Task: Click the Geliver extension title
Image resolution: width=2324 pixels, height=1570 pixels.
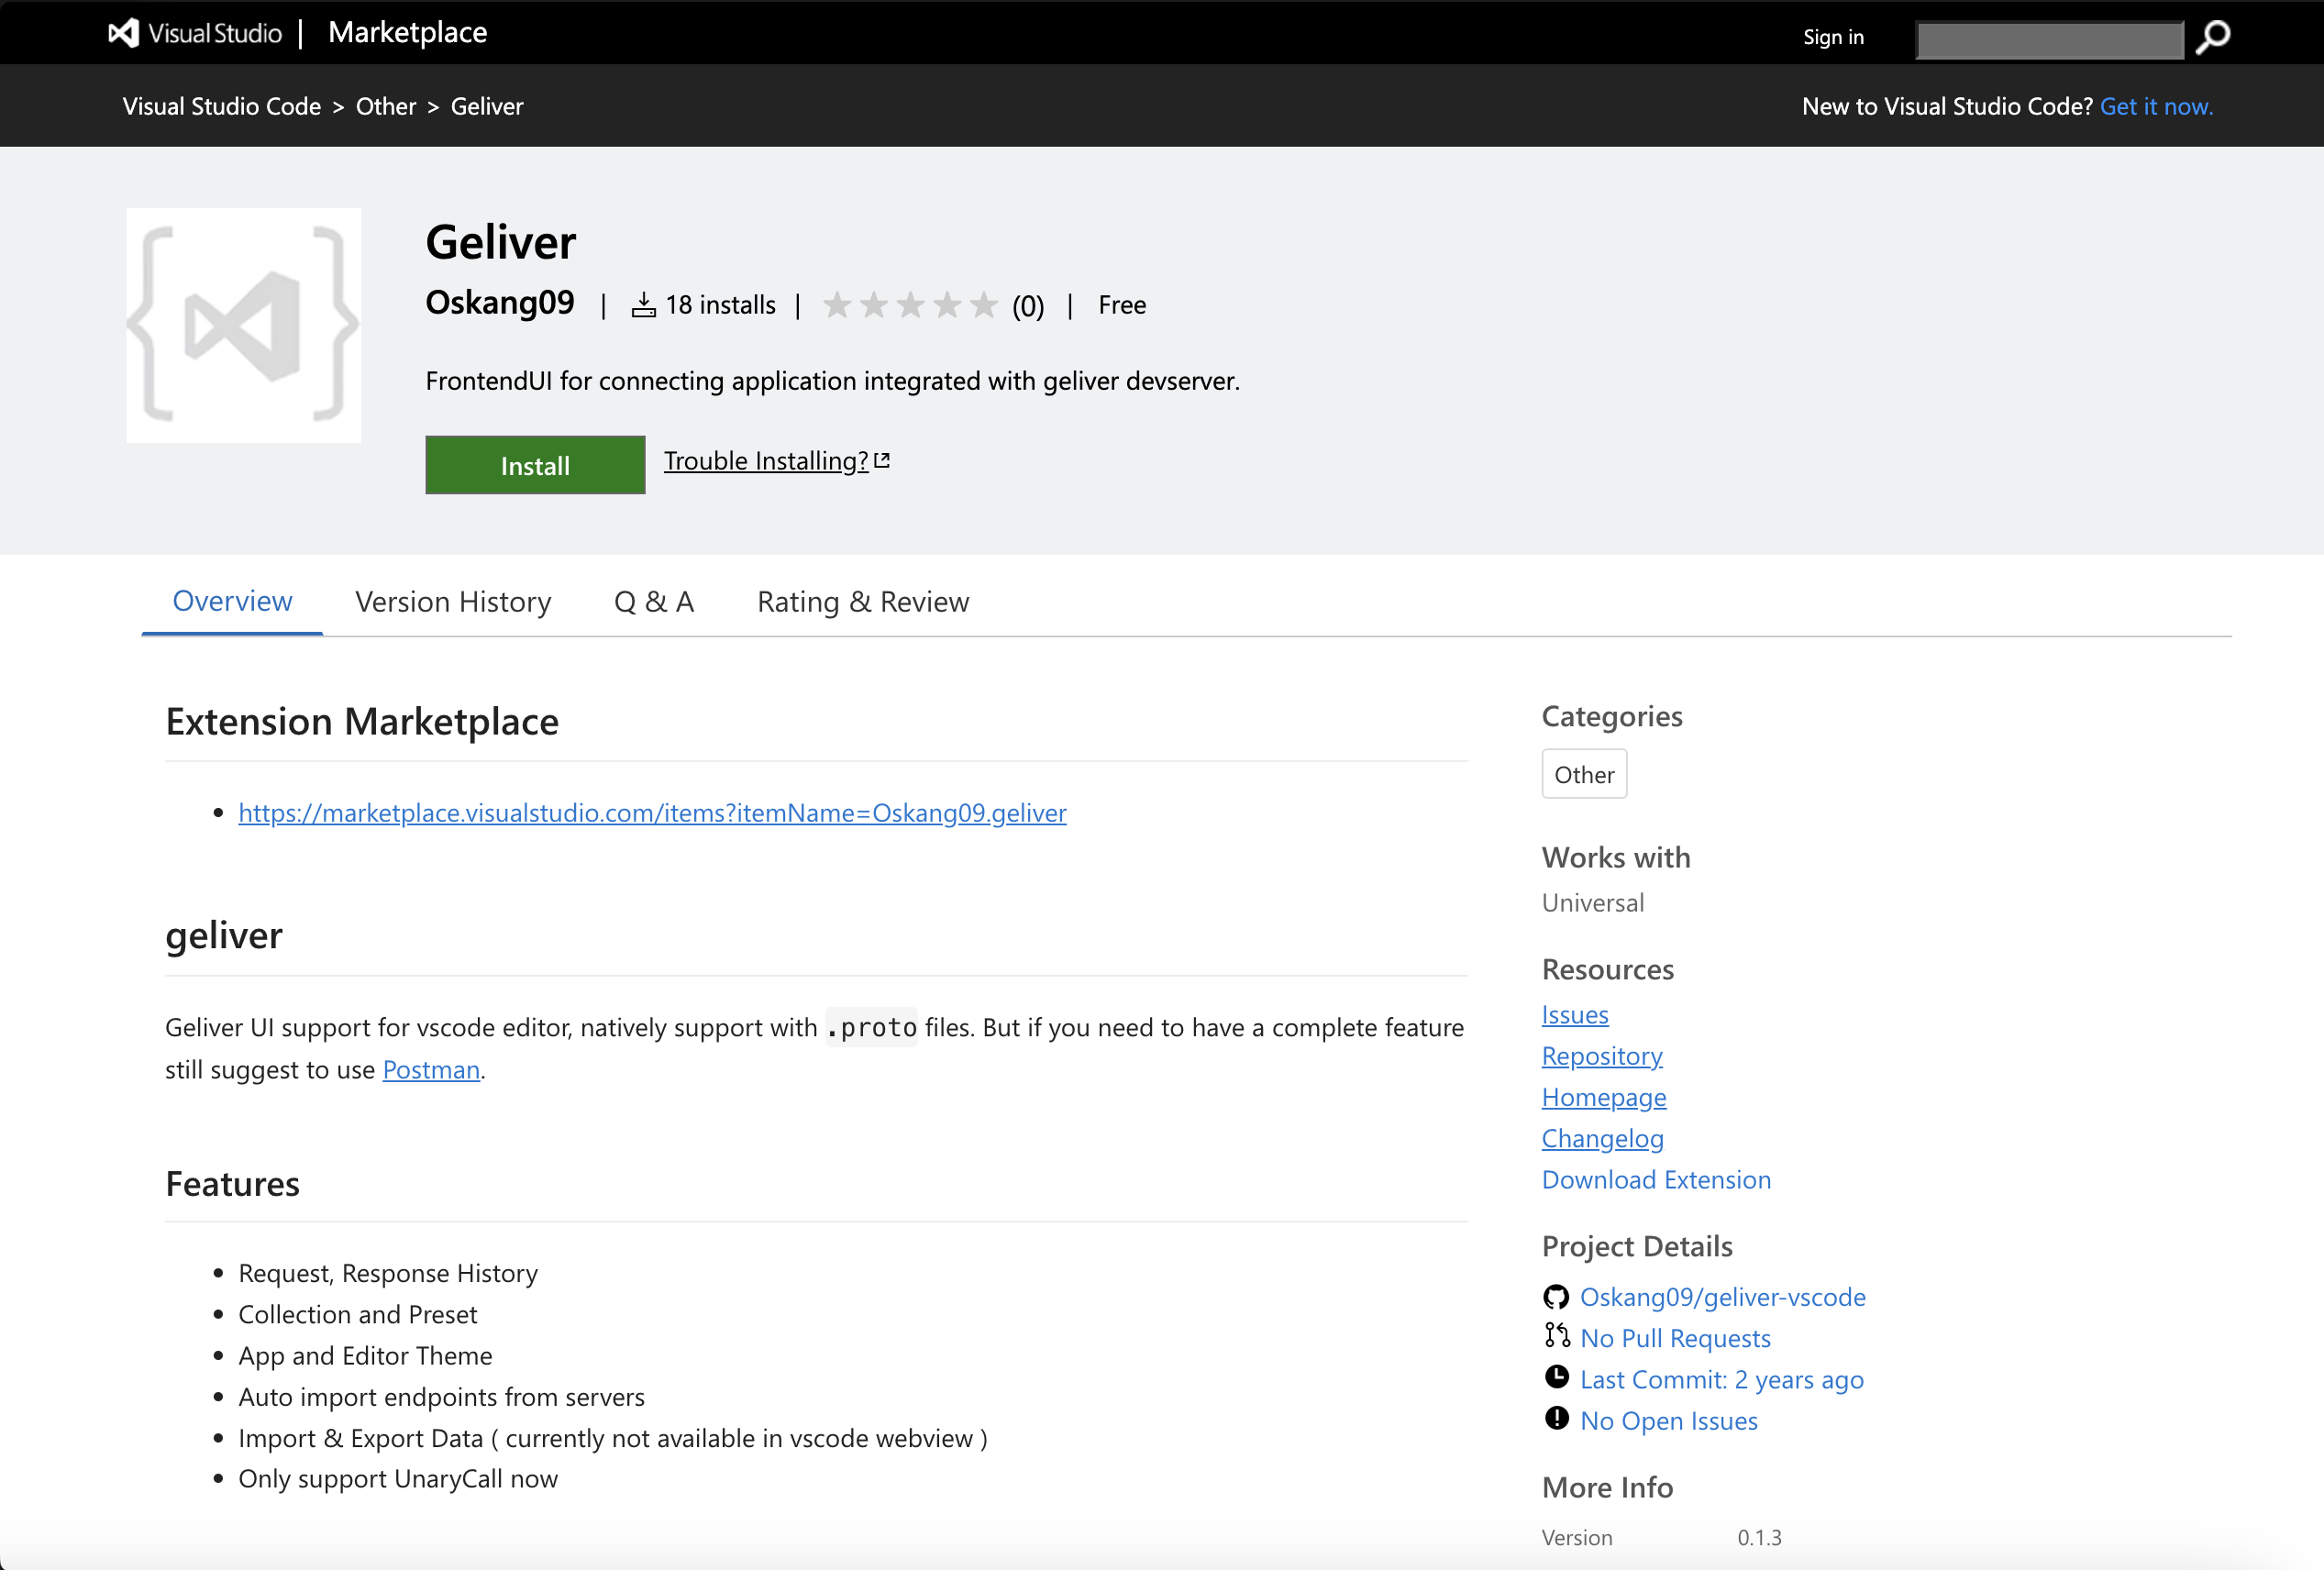Action: pos(500,242)
